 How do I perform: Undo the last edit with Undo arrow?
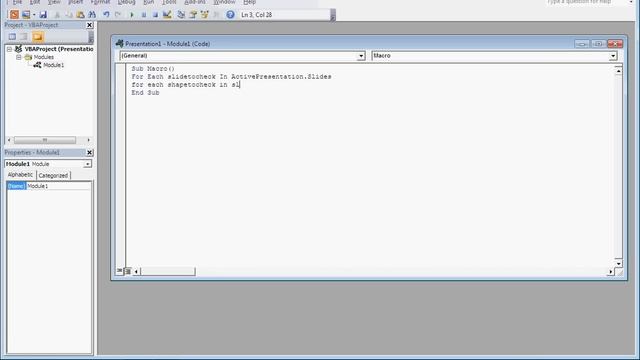[x=106, y=15]
